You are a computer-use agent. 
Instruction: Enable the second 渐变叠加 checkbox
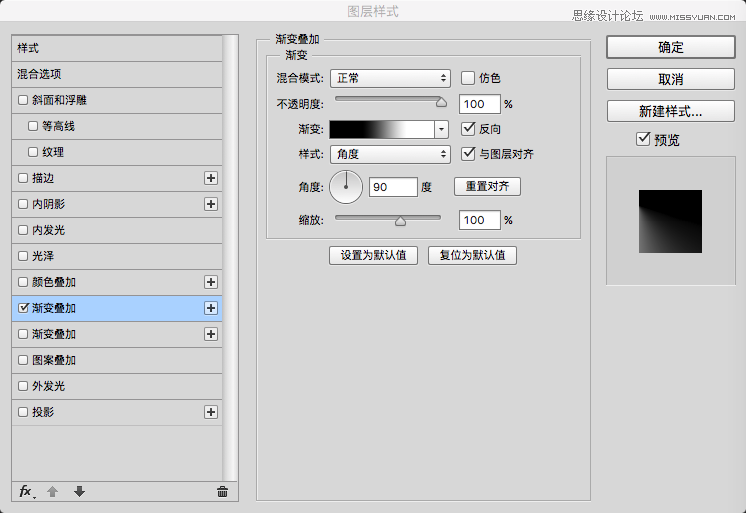[x=23, y=334]
